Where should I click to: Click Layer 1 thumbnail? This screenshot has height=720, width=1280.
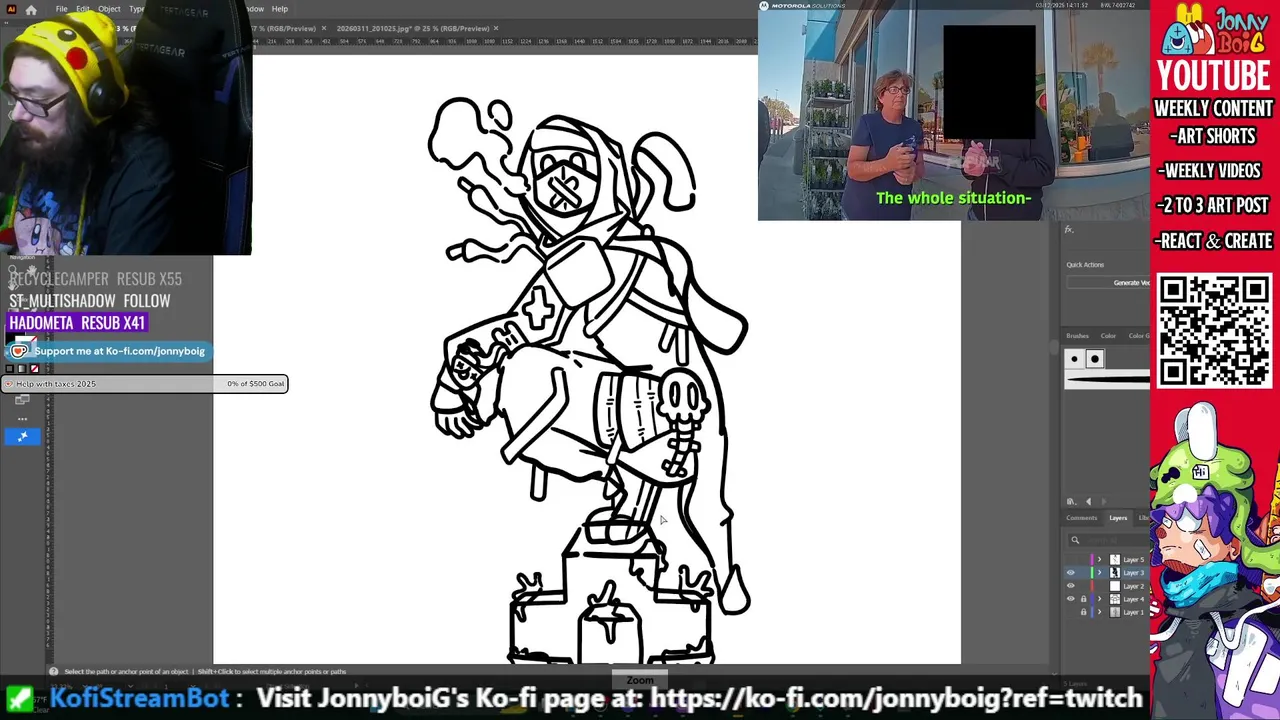[x=1115, y=612]
